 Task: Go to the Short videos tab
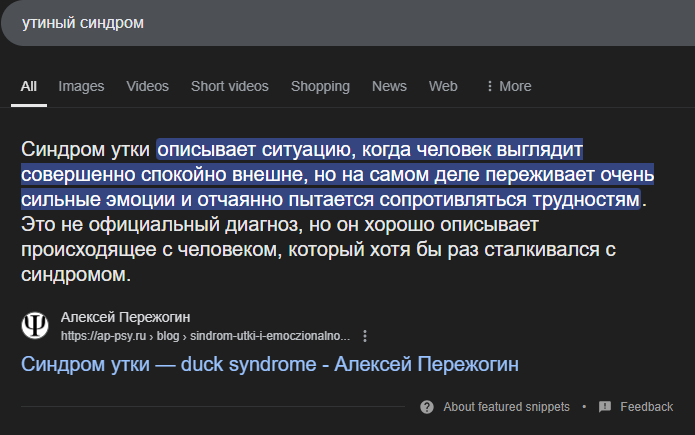point(230,86)
